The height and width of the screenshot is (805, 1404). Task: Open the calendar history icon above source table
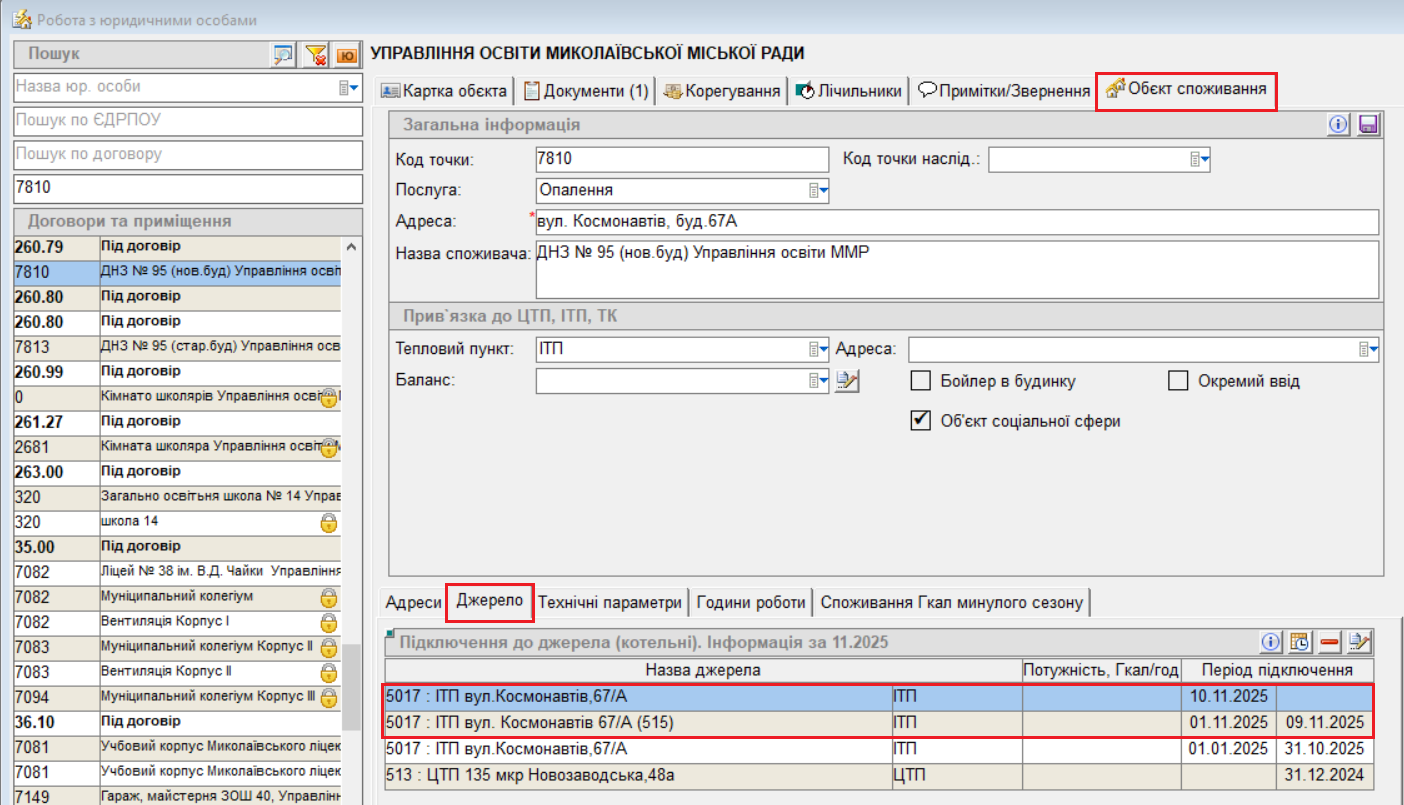[1300, 642]
